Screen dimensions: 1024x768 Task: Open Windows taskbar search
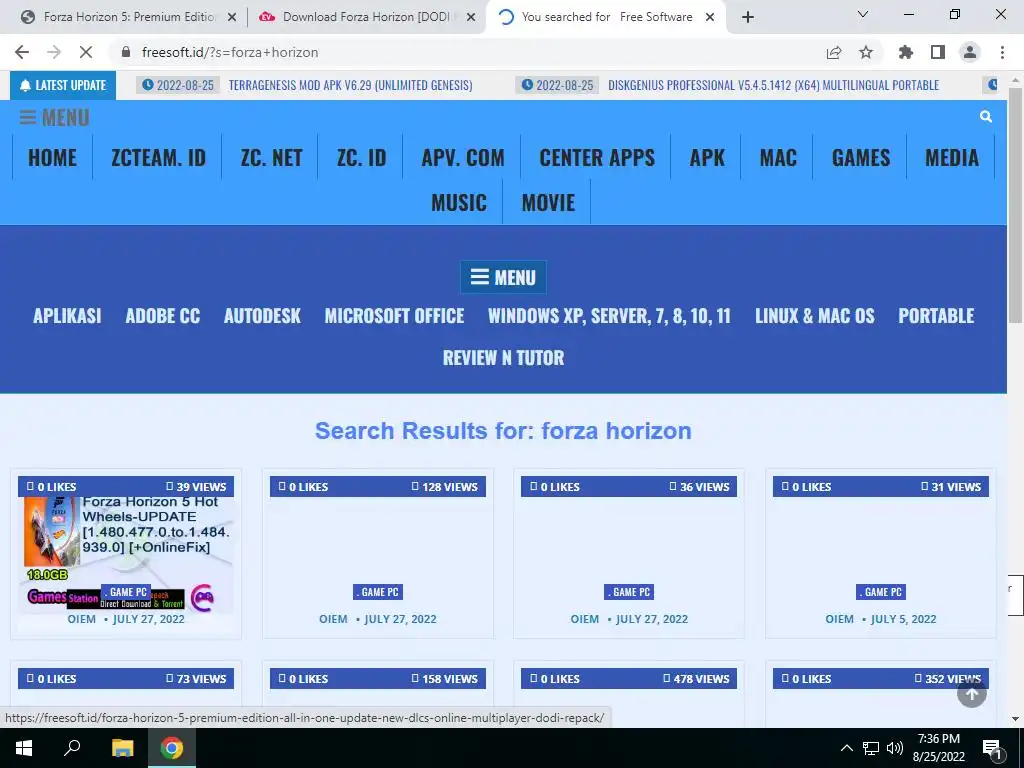(72, 748)
